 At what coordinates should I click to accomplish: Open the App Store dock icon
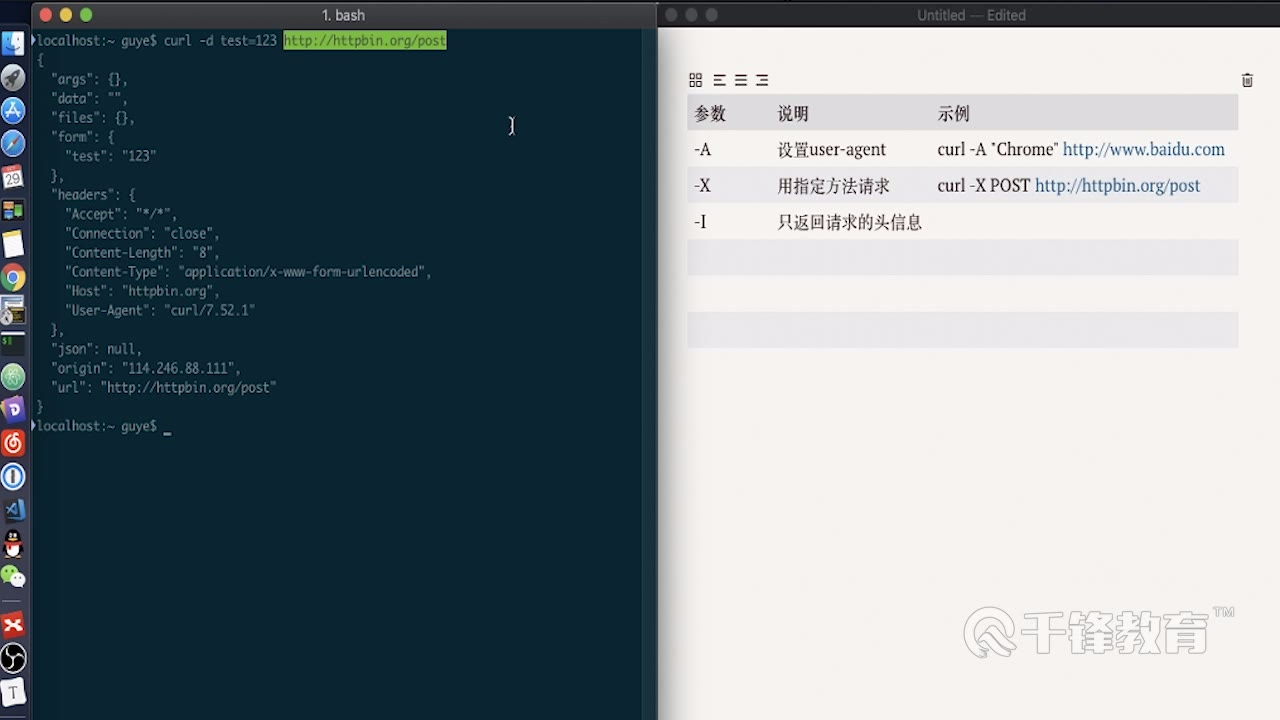point(13,110)
